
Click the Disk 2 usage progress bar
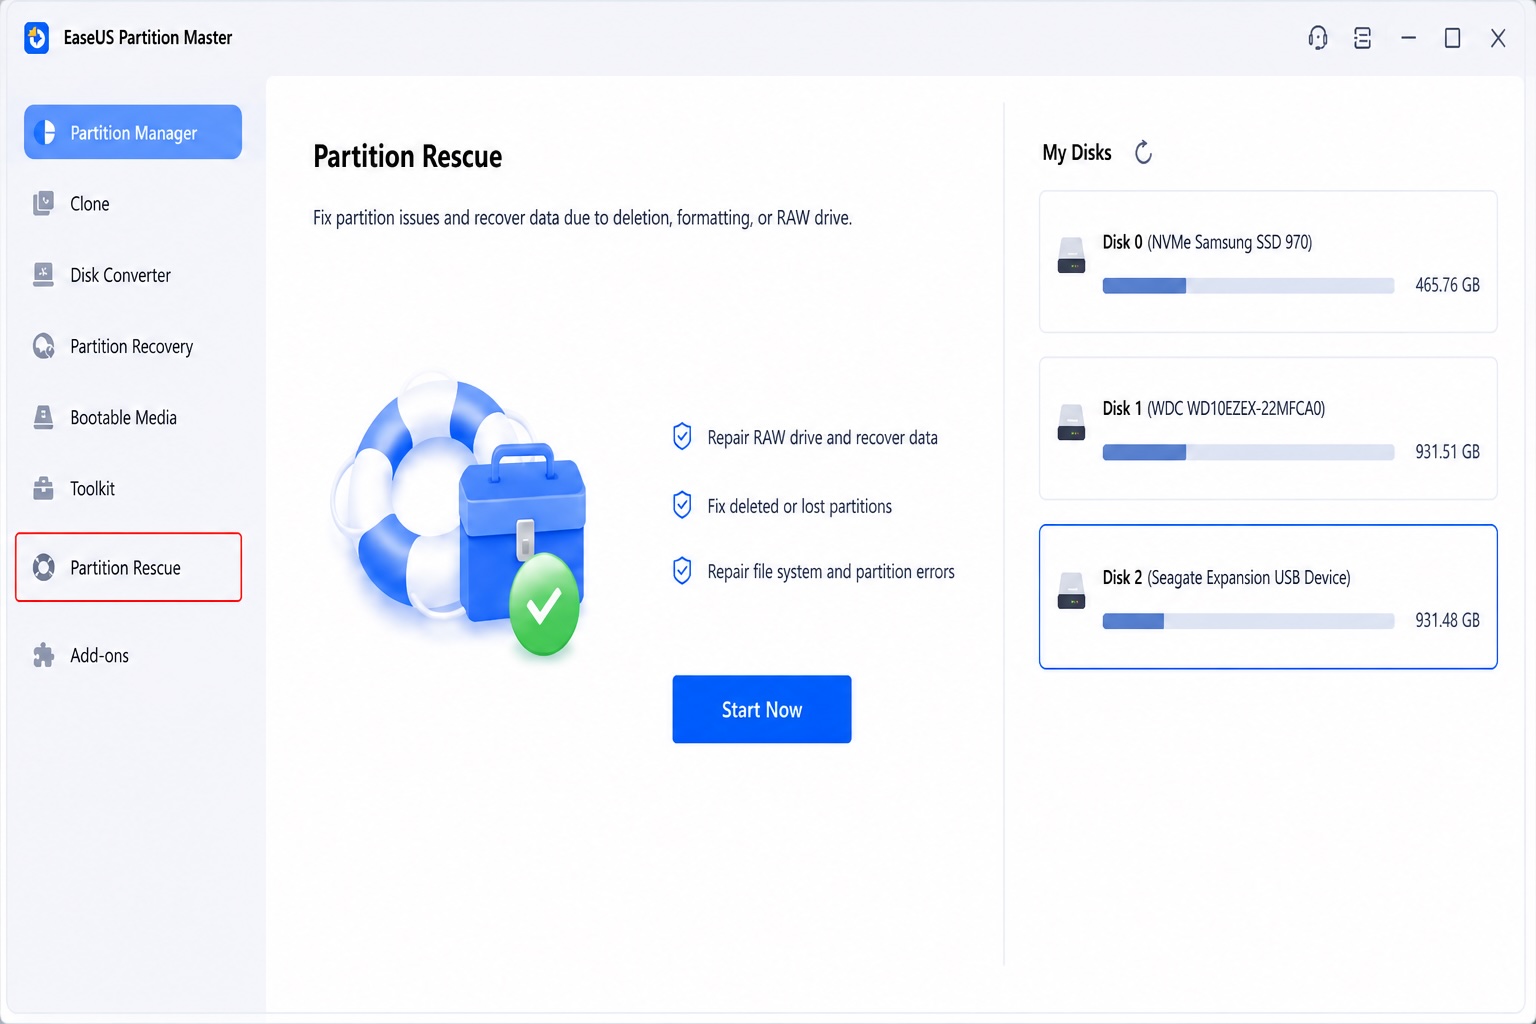(1248, 621)
